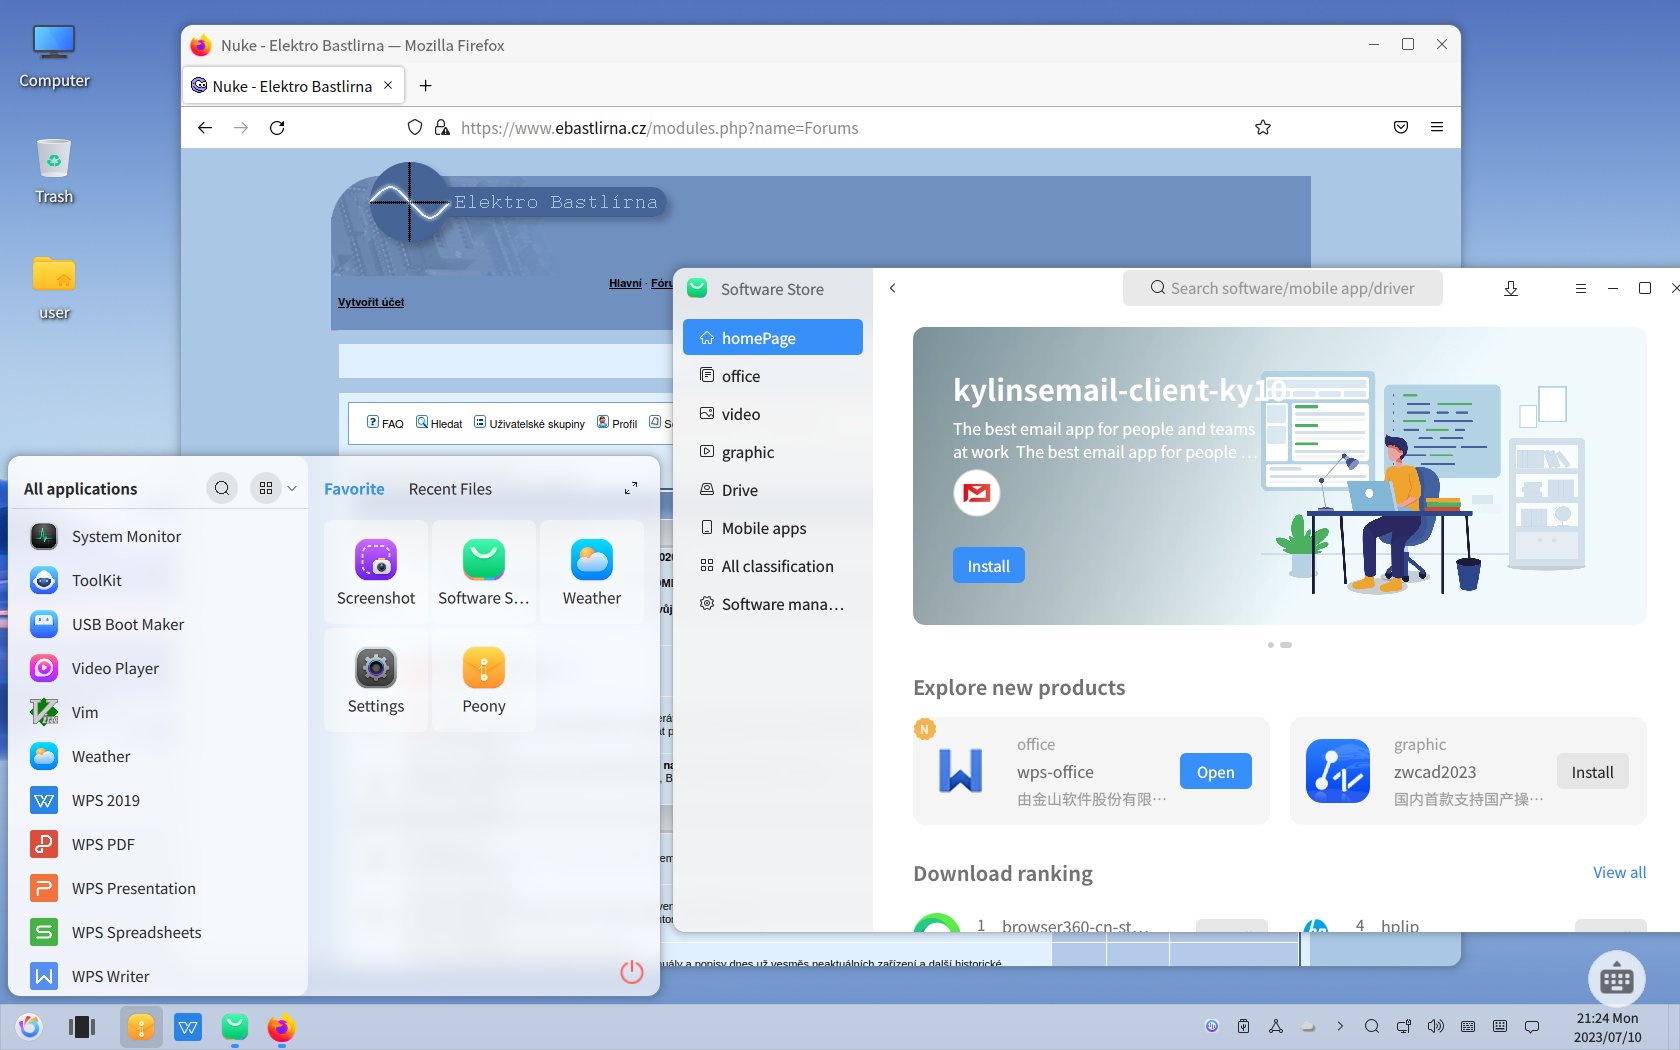Open the Software Store downloads icon

tap(1511, 288)
